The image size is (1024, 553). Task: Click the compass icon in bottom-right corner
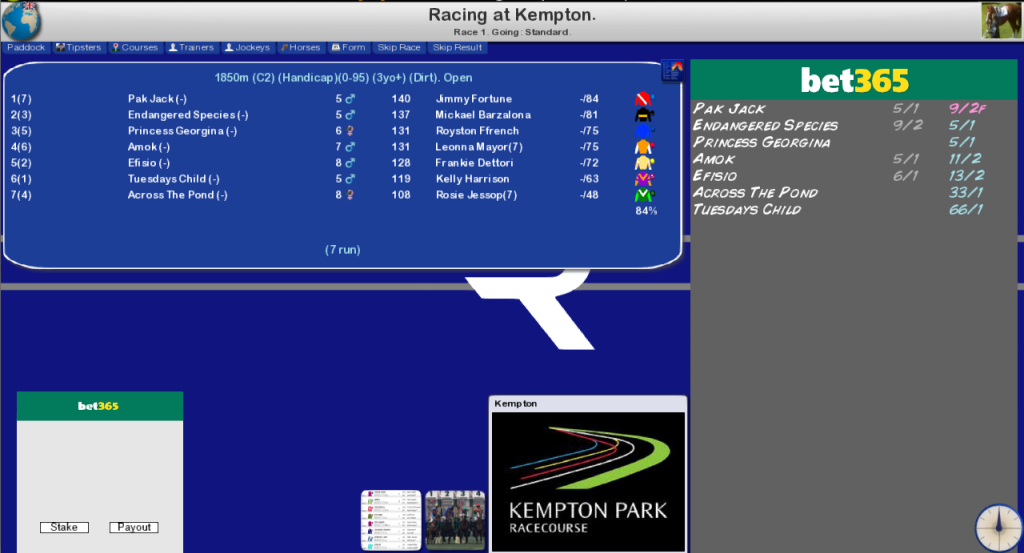tap(999, 528)
